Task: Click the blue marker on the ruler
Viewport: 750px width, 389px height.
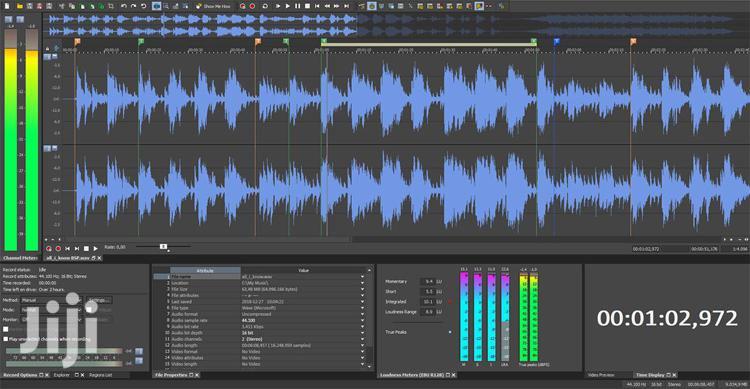Action: pyautogui.click(x=556, y=42)
